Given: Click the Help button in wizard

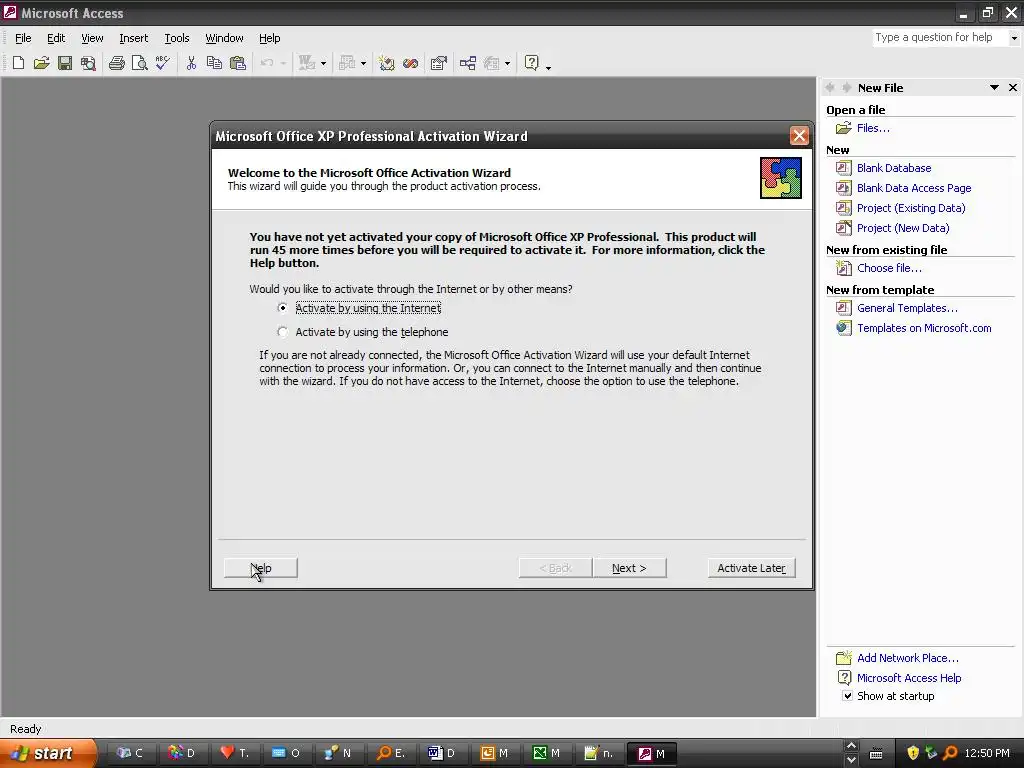Looking at the screenshot, I should coord(261,568).
